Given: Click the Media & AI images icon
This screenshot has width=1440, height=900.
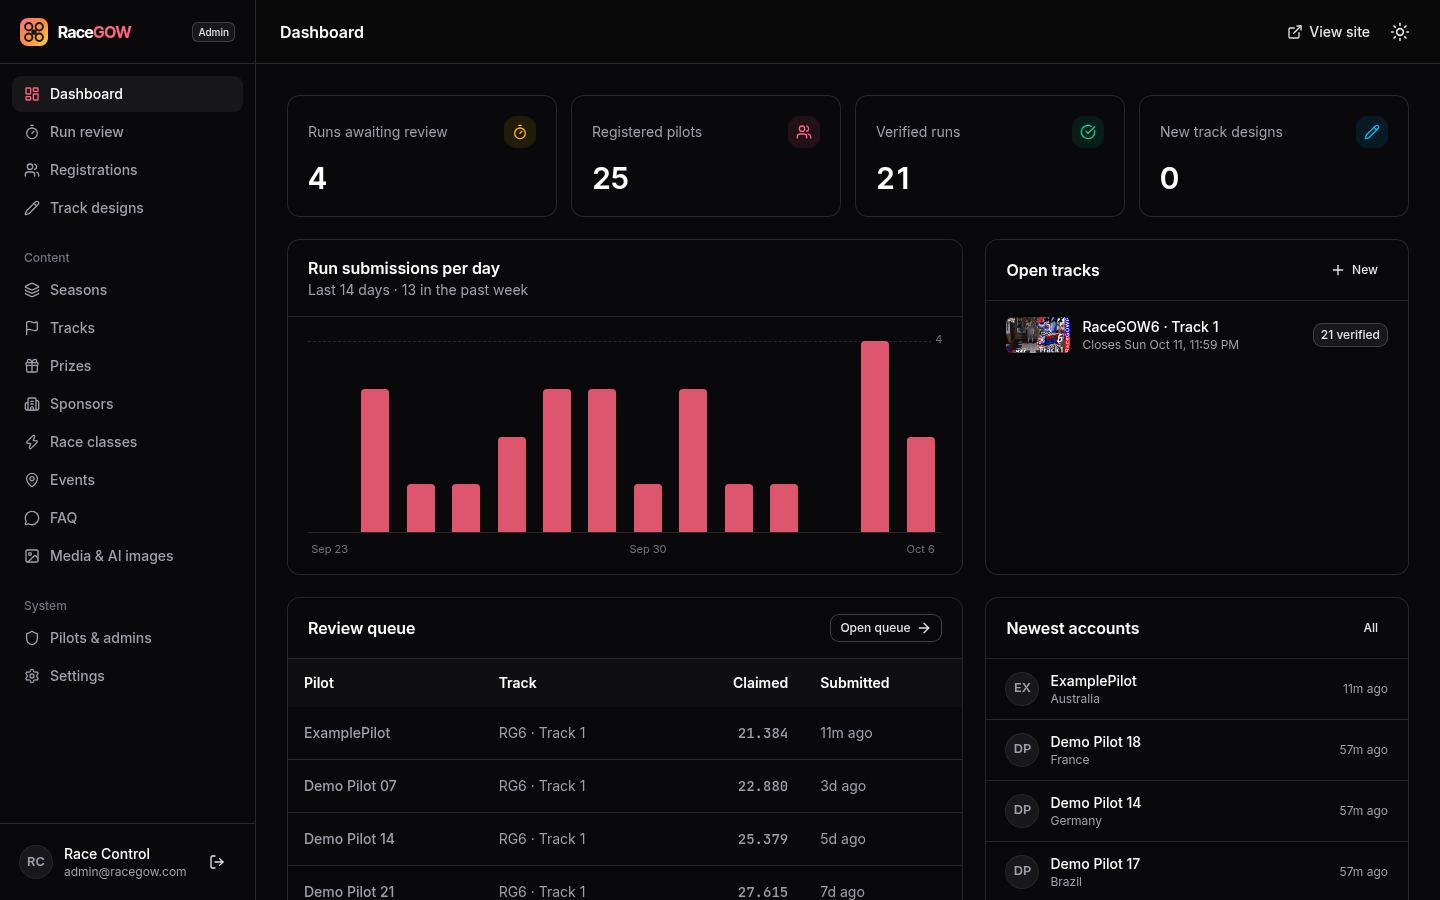Looking at the screenshot, I should (x=32, y=556).
